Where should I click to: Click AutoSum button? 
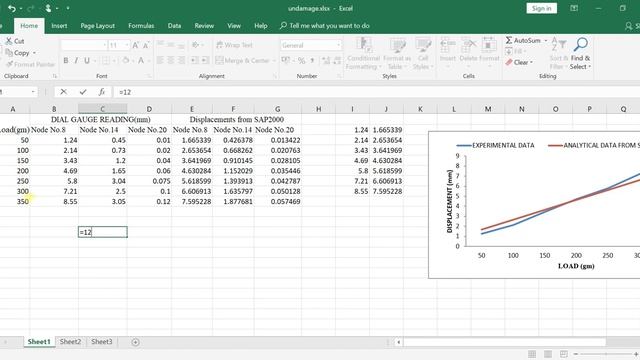click(523, 40)
